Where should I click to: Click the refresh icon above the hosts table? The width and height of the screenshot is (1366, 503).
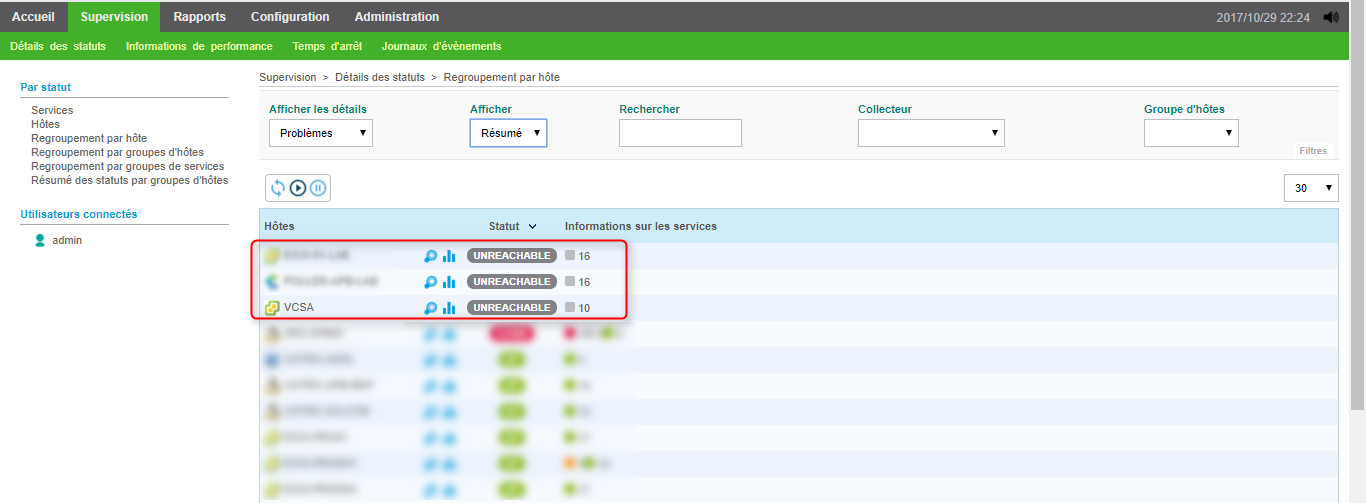pyautogui.click(x=278, y=188)
